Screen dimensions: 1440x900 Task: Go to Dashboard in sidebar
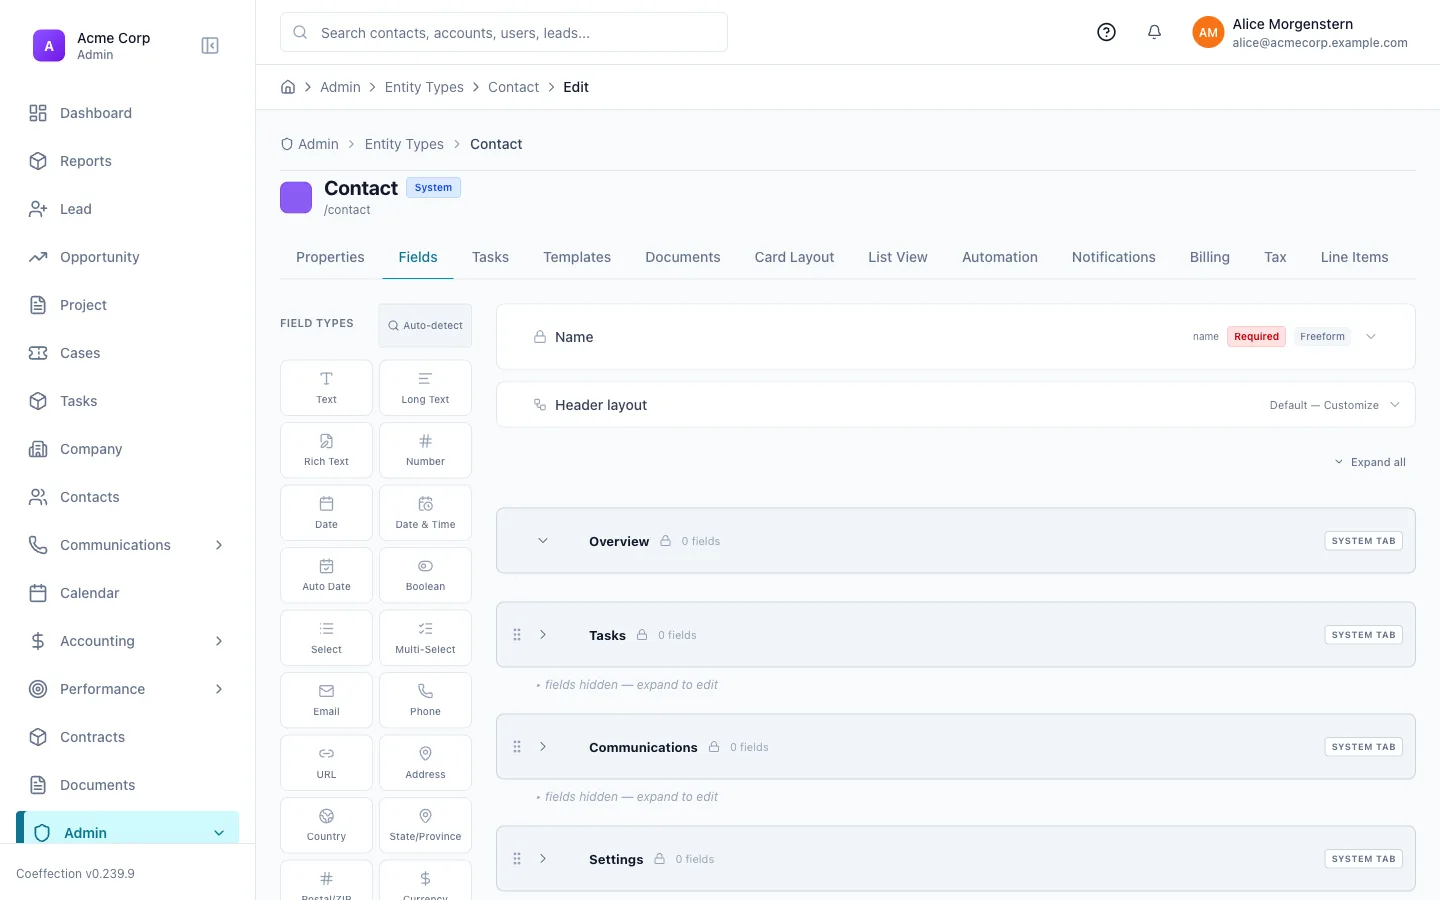[128, 113]
